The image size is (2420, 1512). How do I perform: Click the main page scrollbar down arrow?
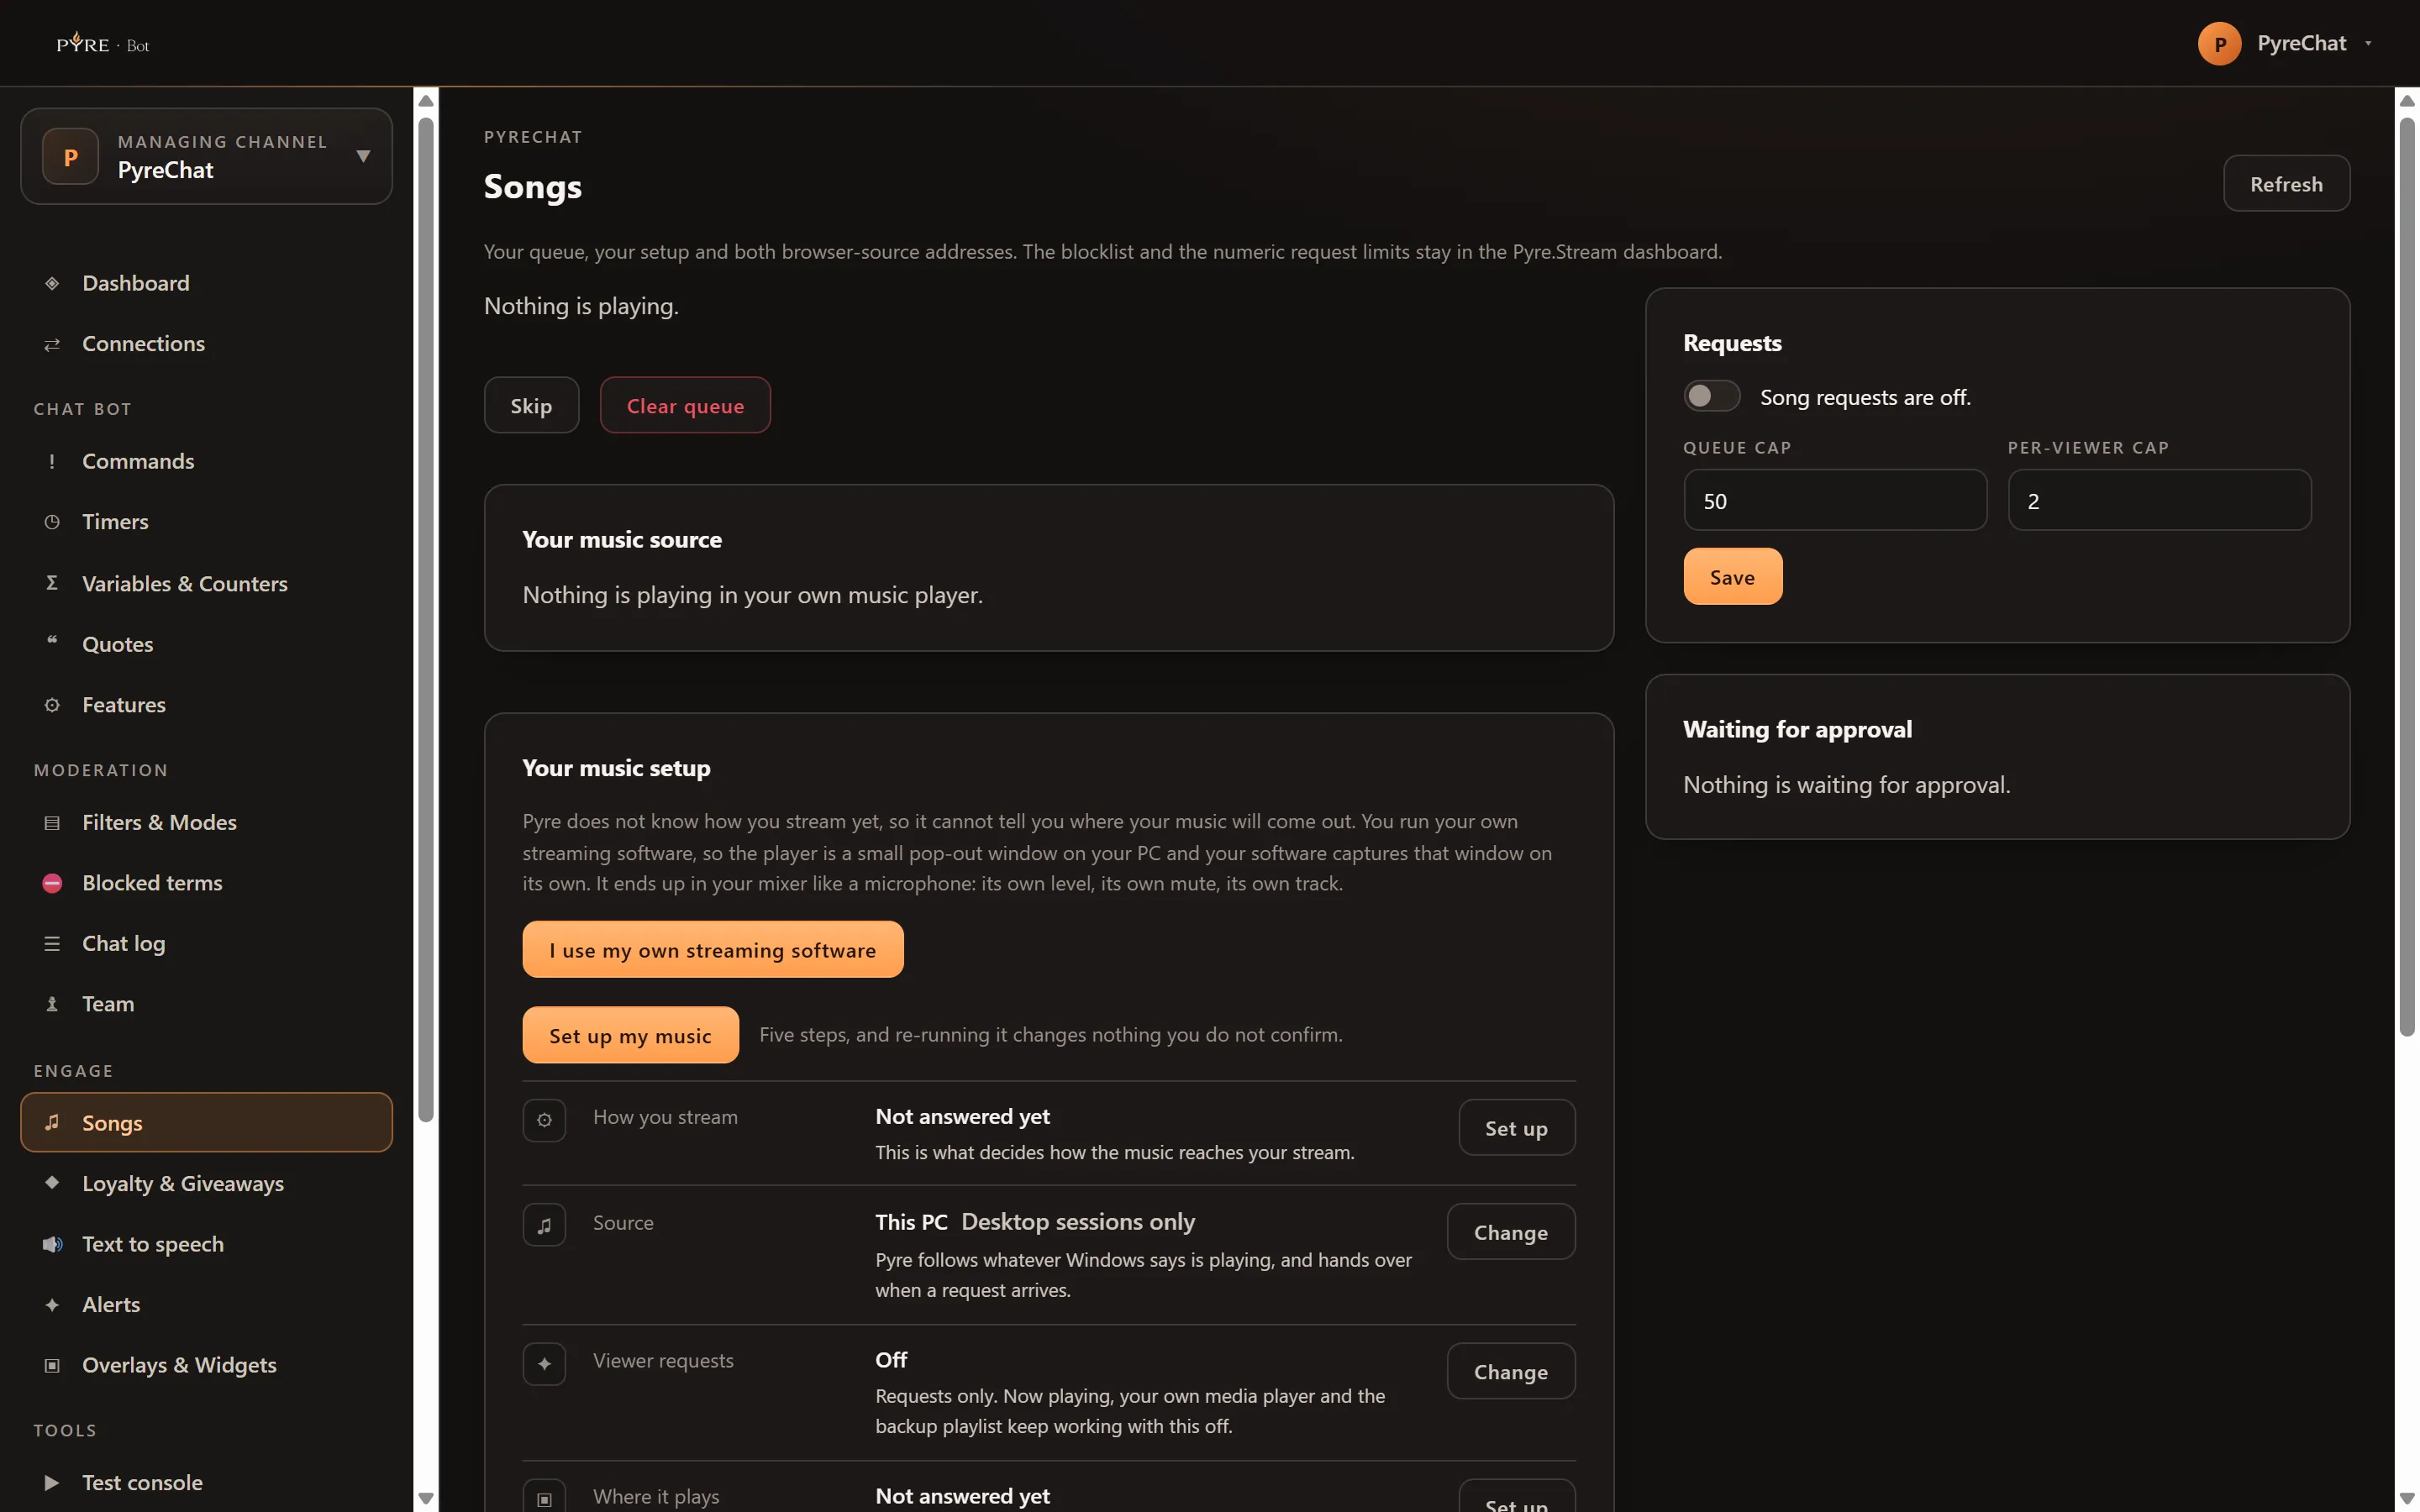2407,1498
